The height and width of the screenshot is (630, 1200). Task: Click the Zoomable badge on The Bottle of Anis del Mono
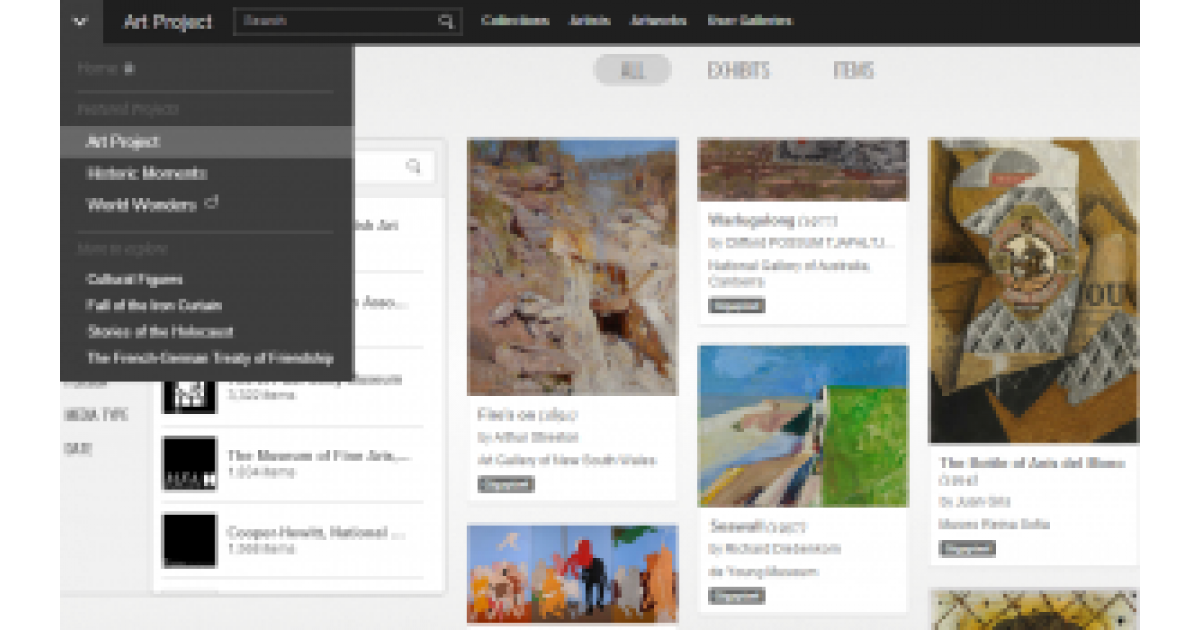(965, 548)
